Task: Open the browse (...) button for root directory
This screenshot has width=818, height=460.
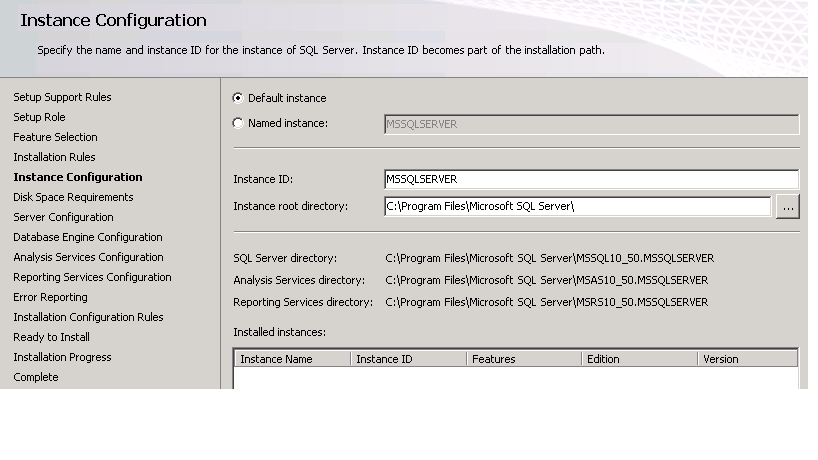Action: (788, 207)
